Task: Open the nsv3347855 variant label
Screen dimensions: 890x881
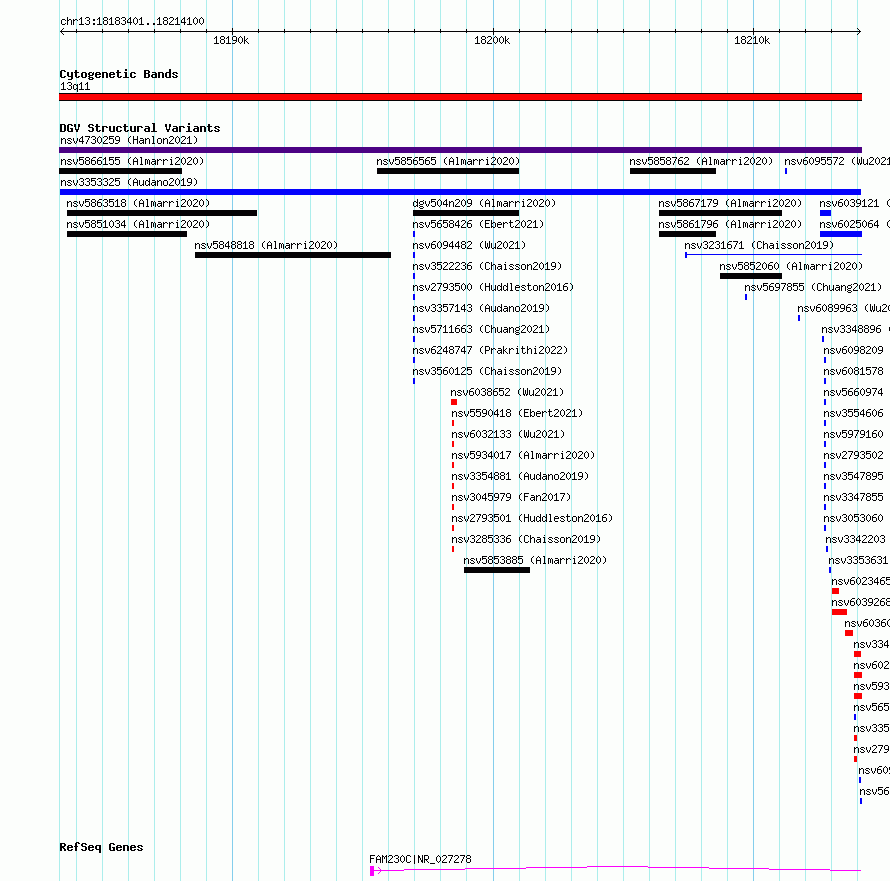Action: tap(853, 497)
